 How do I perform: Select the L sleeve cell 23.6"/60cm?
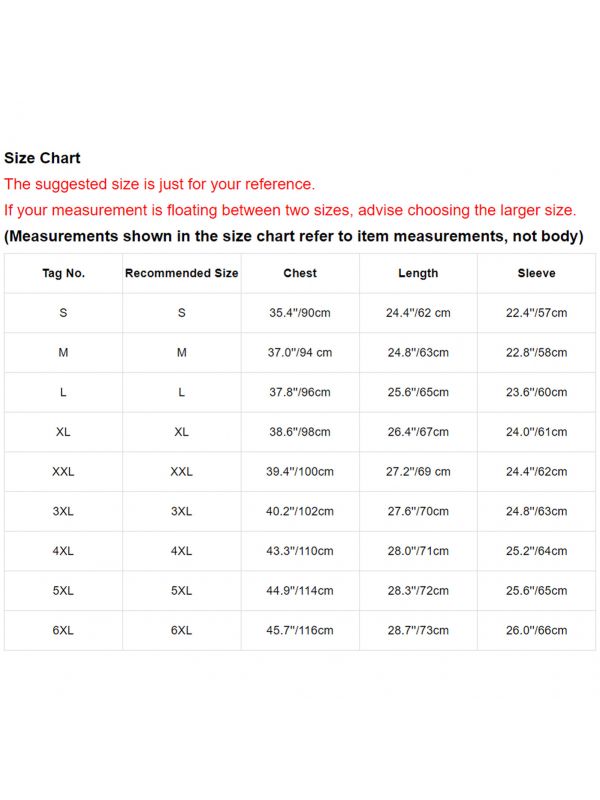pos(536,392)
